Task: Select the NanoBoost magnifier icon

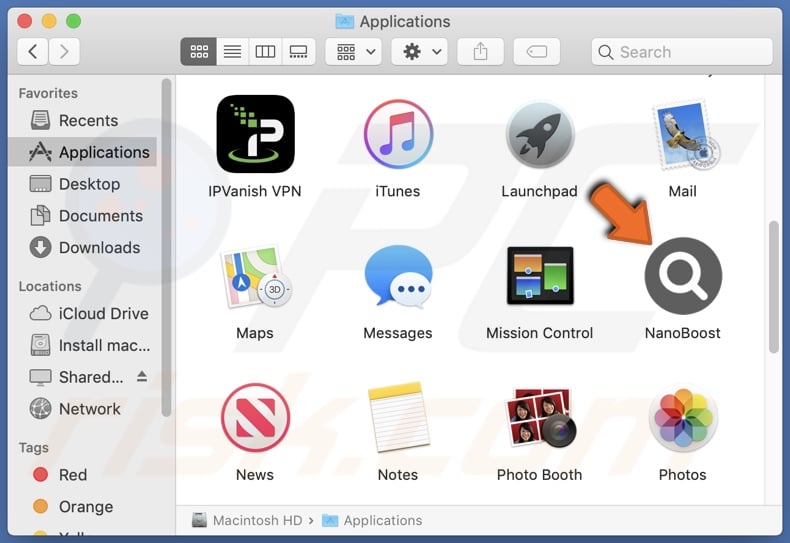Action: coord(683,276)
